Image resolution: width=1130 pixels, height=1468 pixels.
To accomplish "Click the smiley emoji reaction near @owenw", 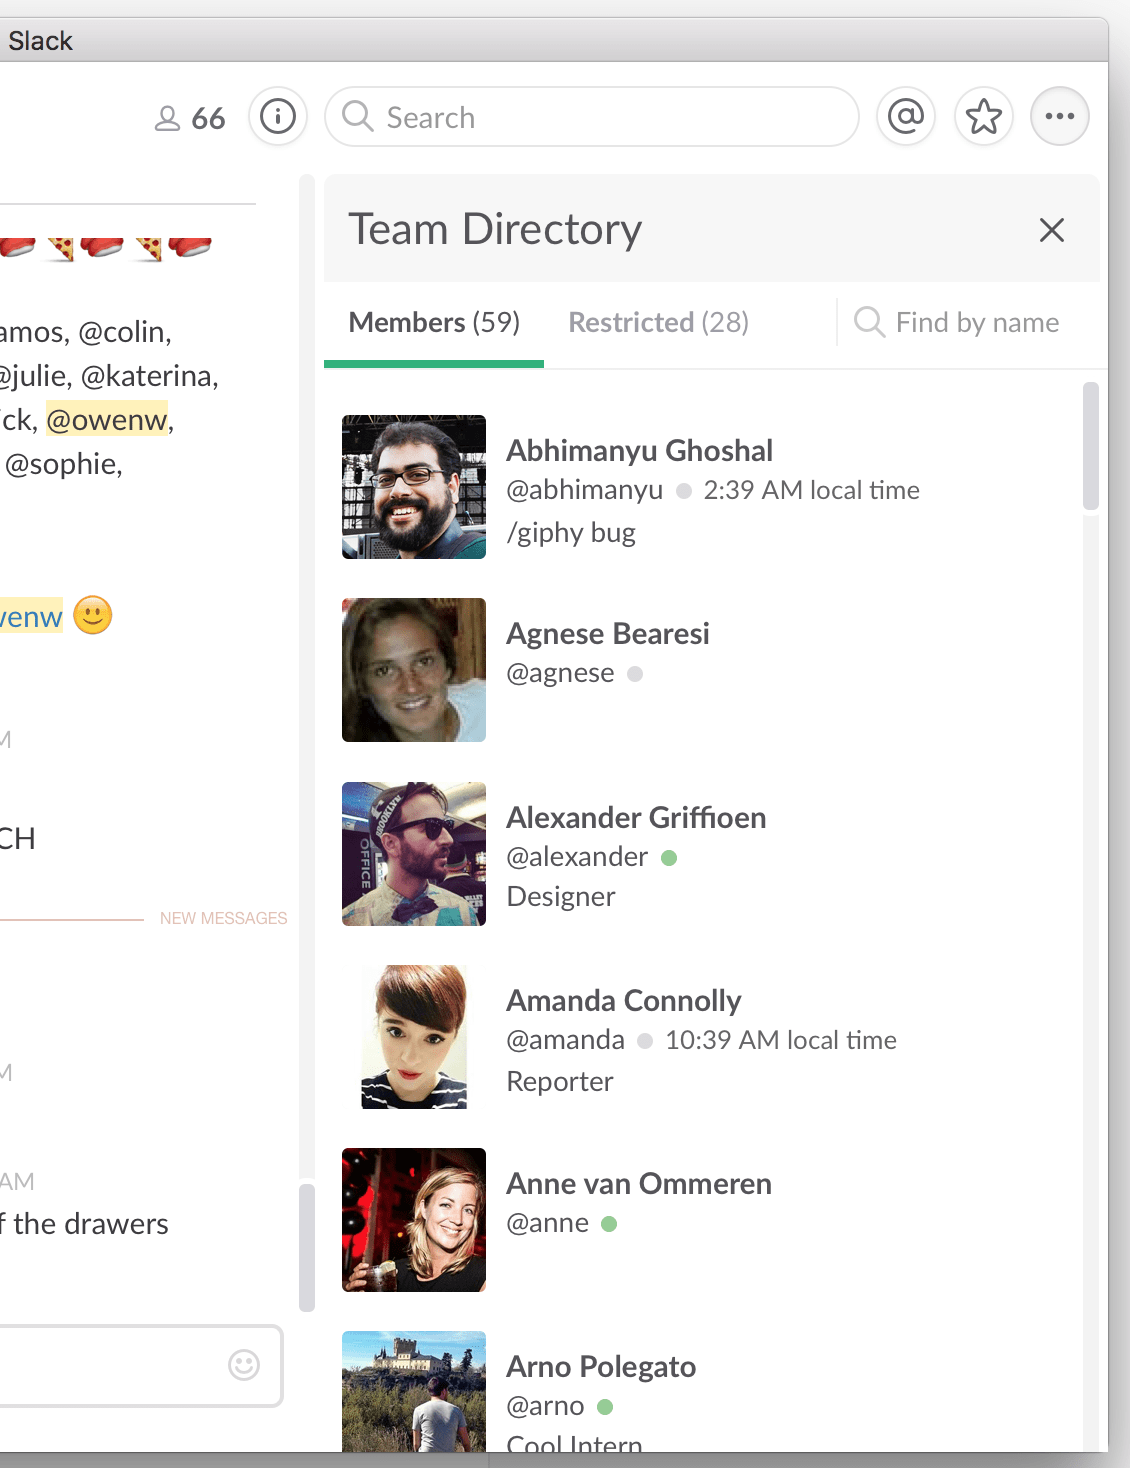I will pyautogui.click(x=91, y=616).
